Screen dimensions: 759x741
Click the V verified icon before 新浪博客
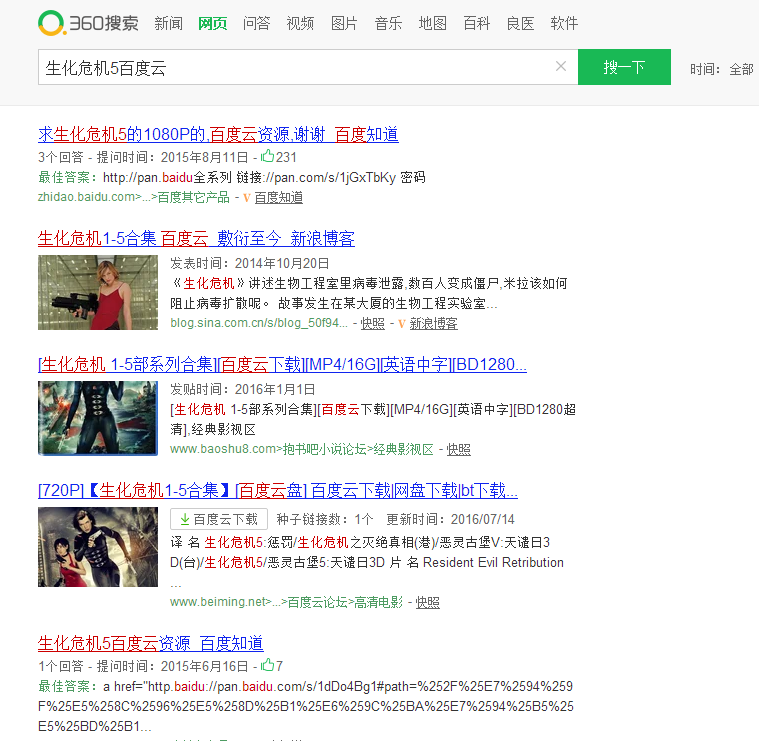tap(402, 323)
